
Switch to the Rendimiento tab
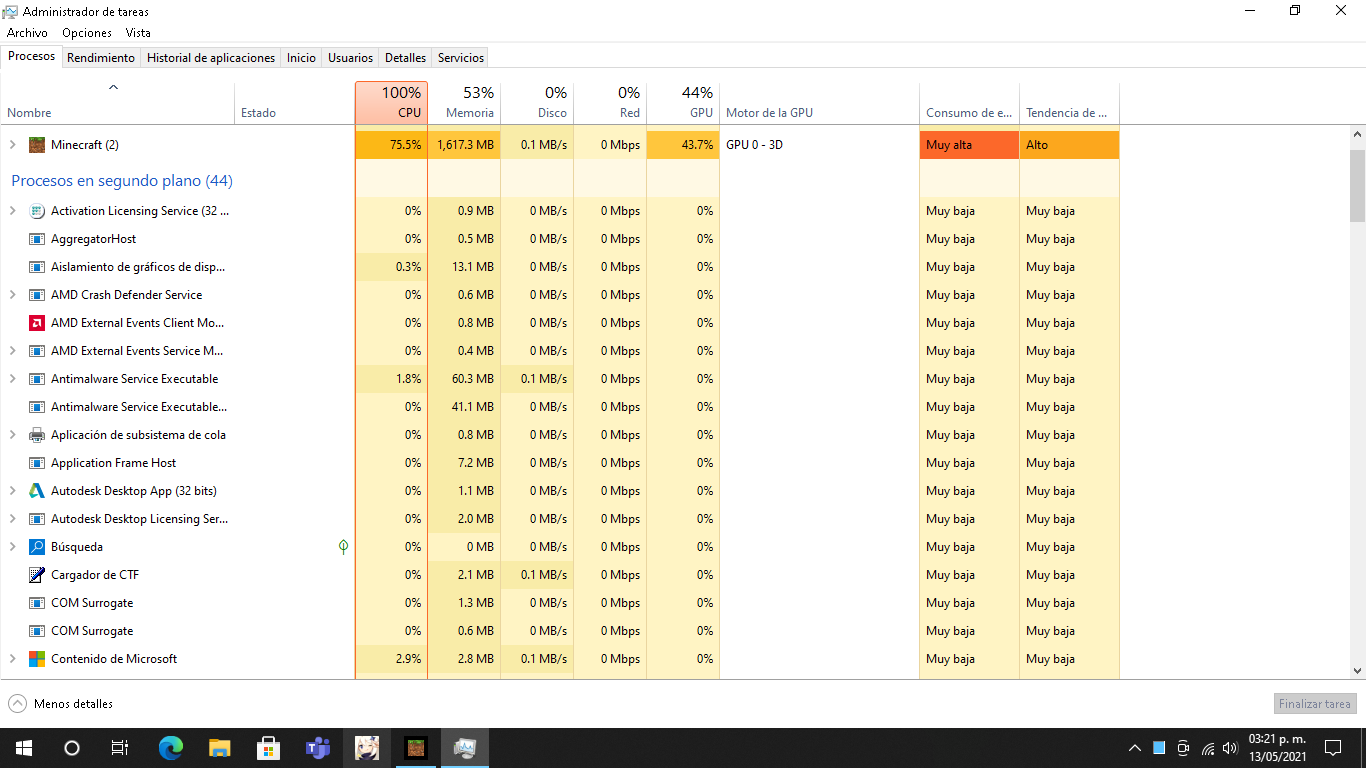[101, 58]
